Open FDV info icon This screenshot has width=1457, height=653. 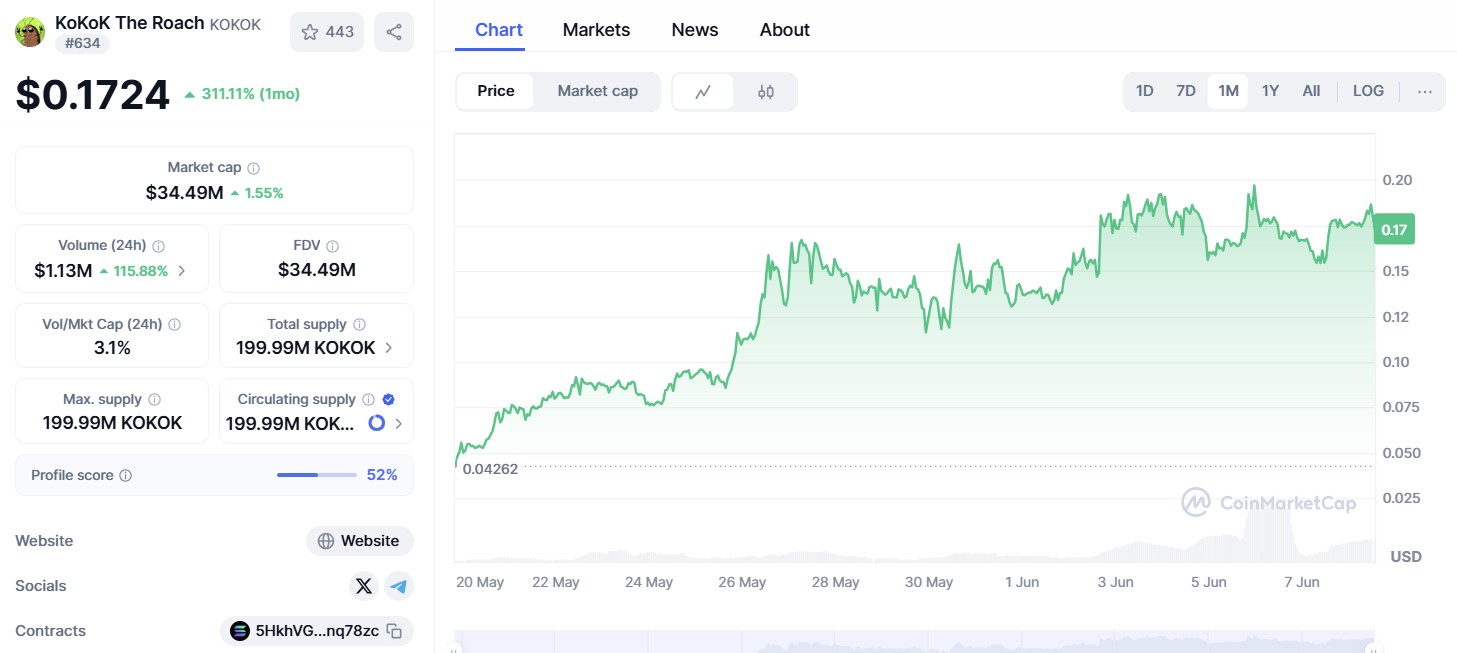click(333, 246)
